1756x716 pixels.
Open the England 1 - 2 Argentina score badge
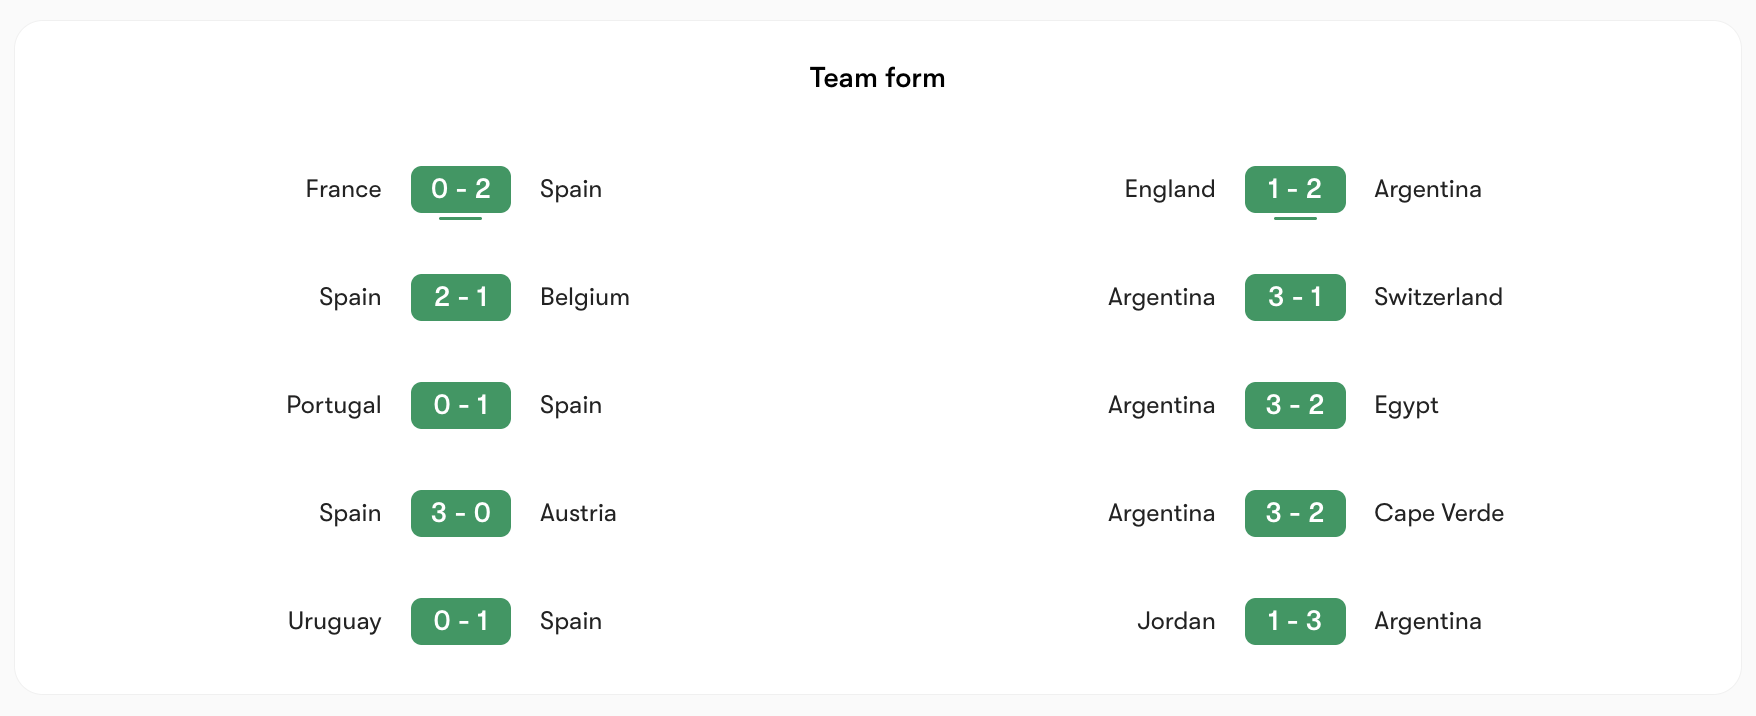pyautogui.click(x=1295, y=189)
